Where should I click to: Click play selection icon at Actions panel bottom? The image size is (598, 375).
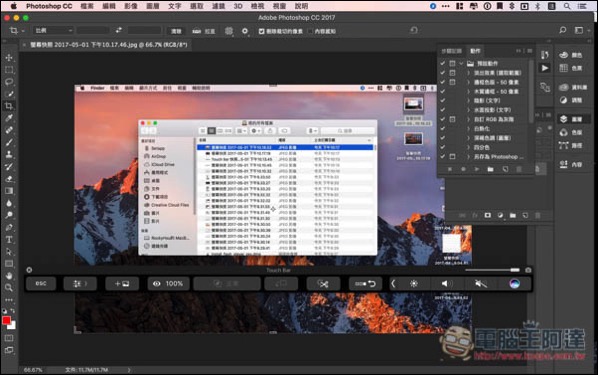click(x=477, y=169)
